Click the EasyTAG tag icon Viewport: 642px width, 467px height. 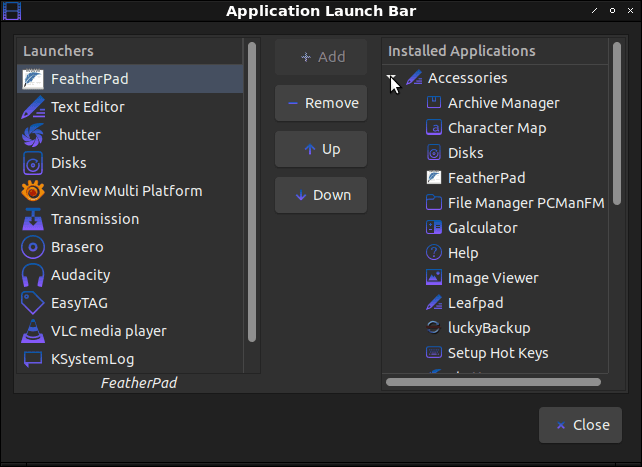(x=33, y=303)
